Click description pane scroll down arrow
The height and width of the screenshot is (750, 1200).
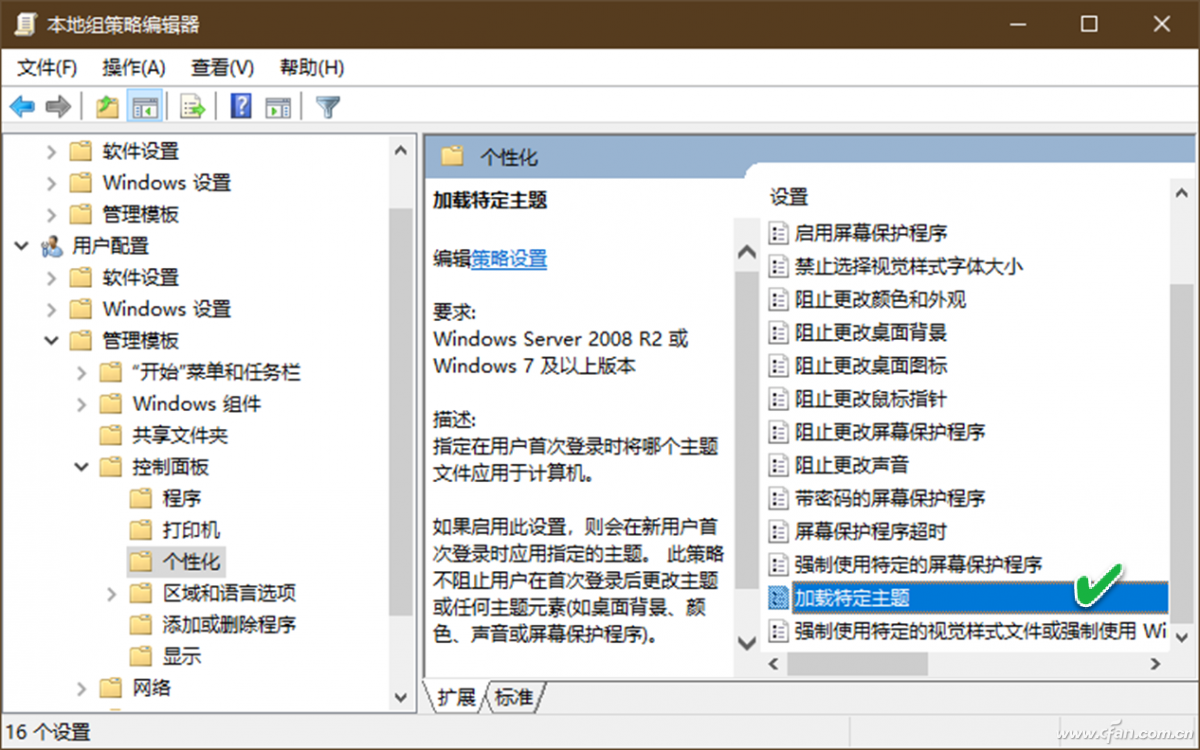[x=746, y=641]
